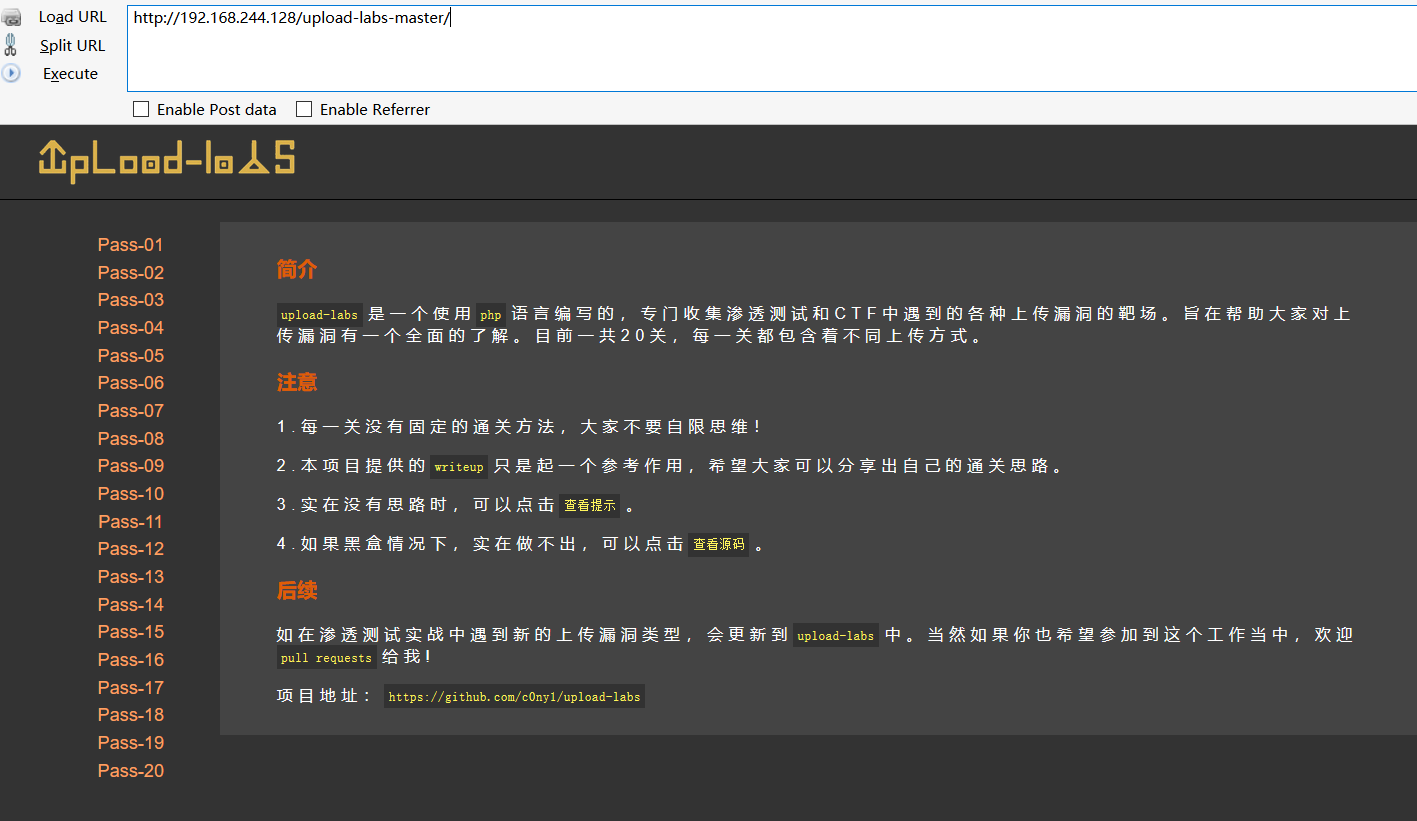1417x821 pixels.
Task: Click the scissors Split URL icon
Action: pyautogui.click(x=10, y=45)
